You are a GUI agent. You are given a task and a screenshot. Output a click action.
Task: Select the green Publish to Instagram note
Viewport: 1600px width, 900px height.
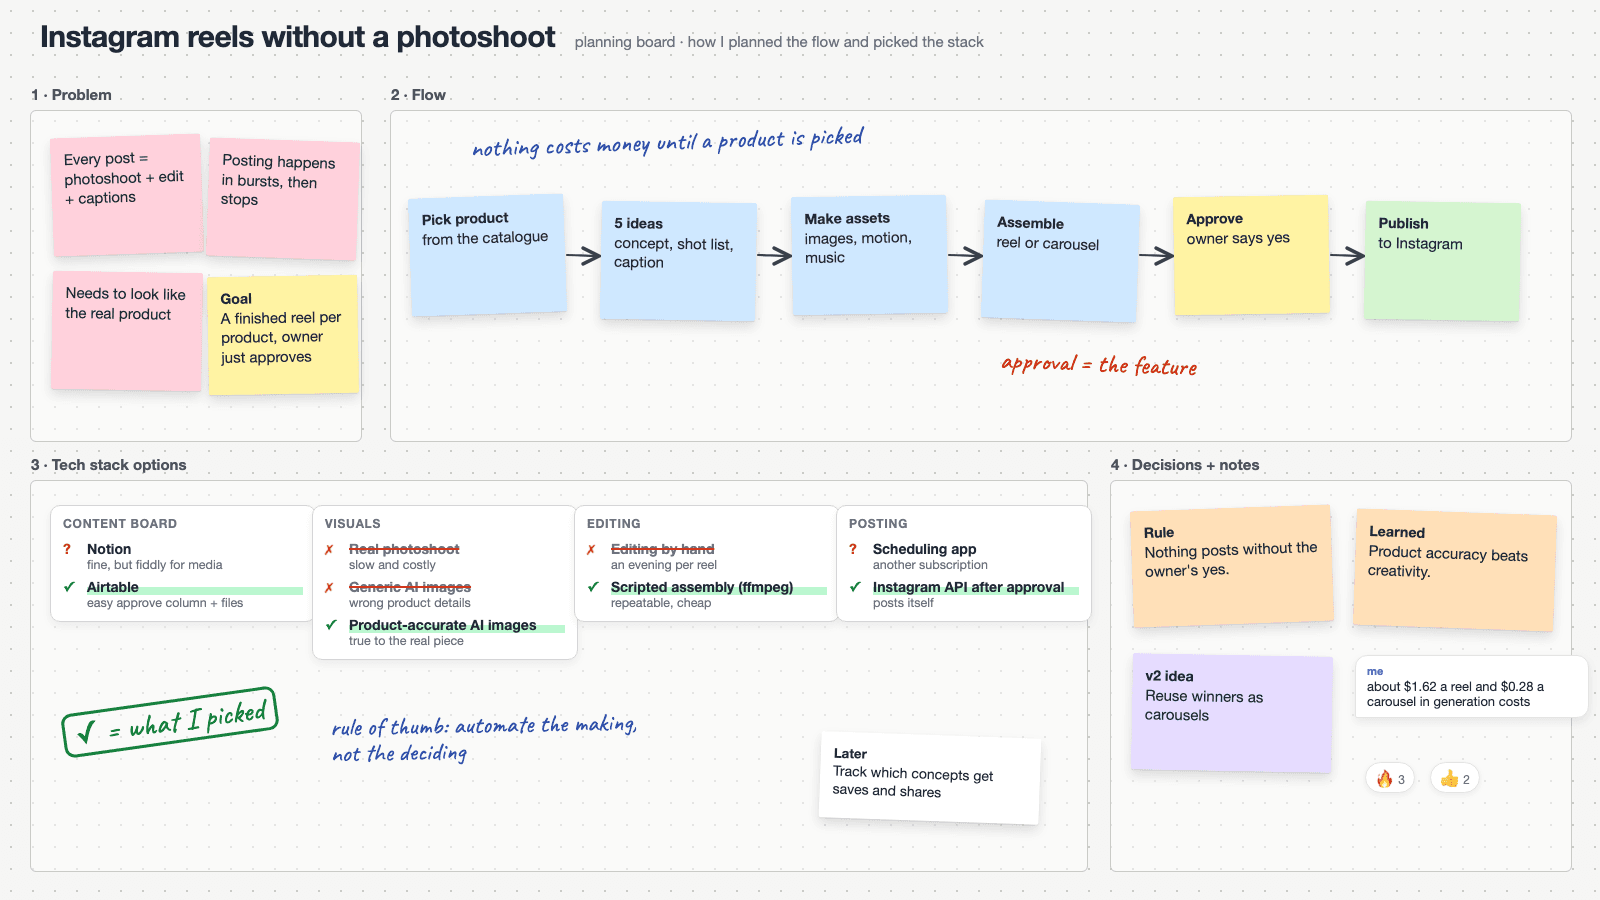[1442, 261]
